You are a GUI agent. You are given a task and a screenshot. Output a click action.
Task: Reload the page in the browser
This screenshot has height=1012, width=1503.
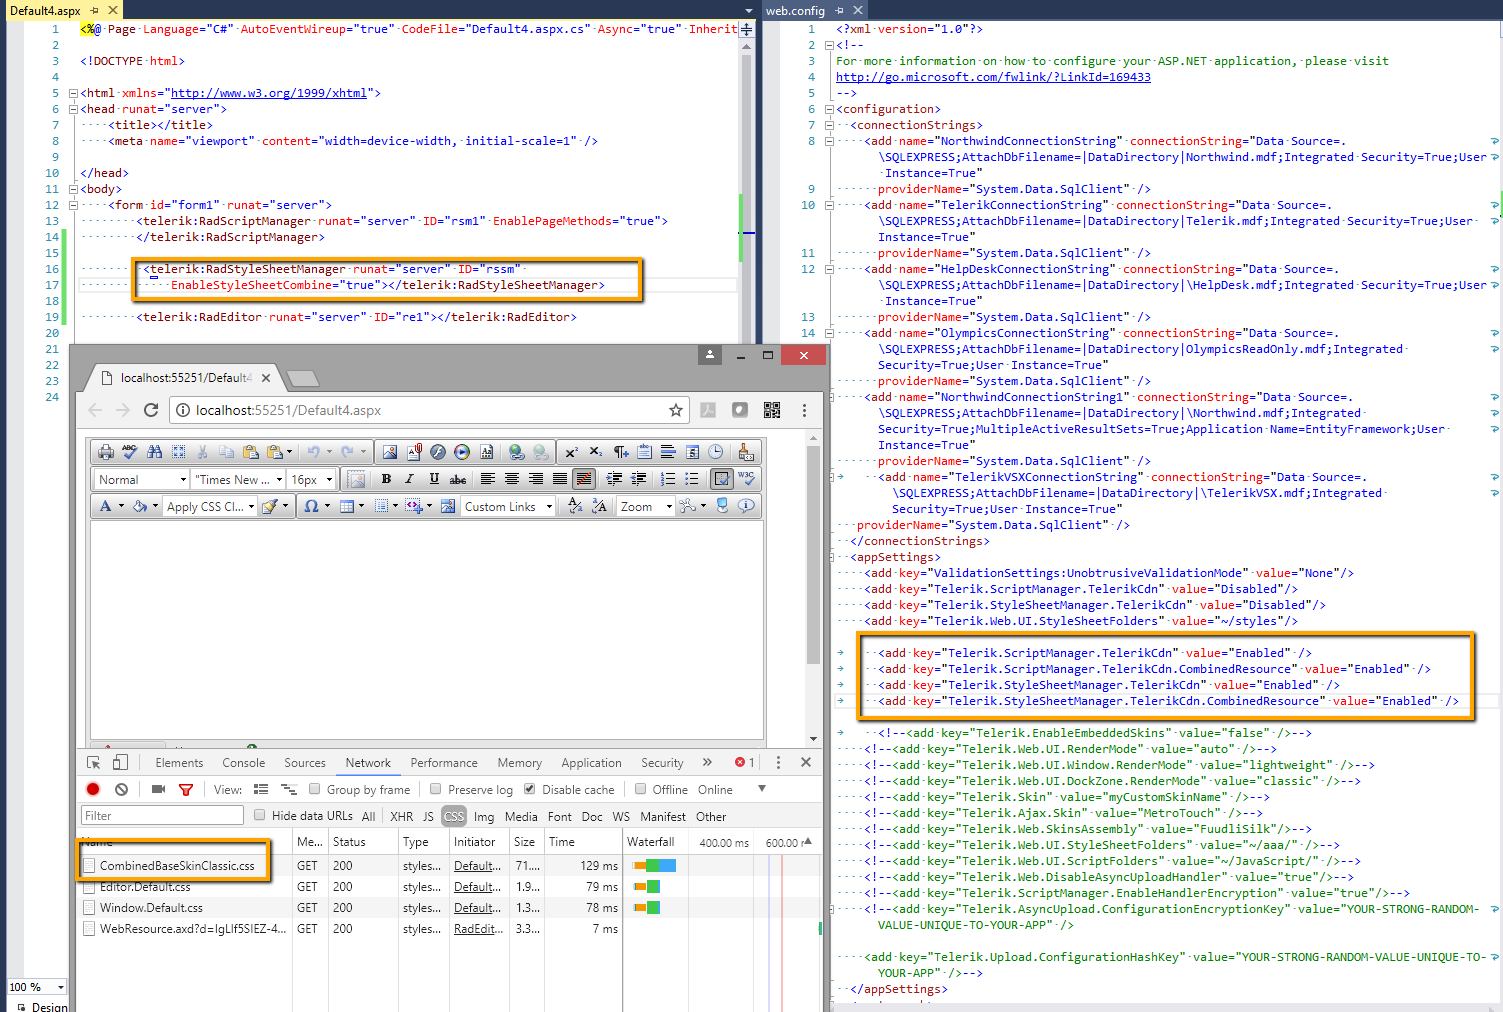pos(151,410)
